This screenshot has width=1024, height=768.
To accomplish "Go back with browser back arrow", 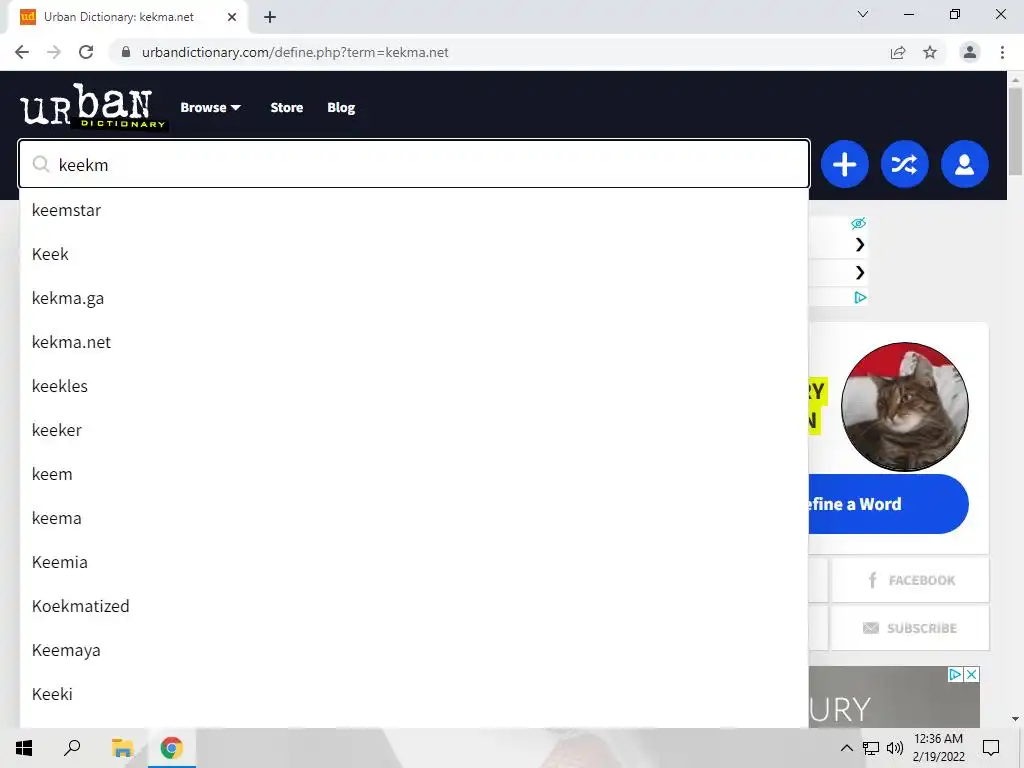I will click(x=22, y=52).
